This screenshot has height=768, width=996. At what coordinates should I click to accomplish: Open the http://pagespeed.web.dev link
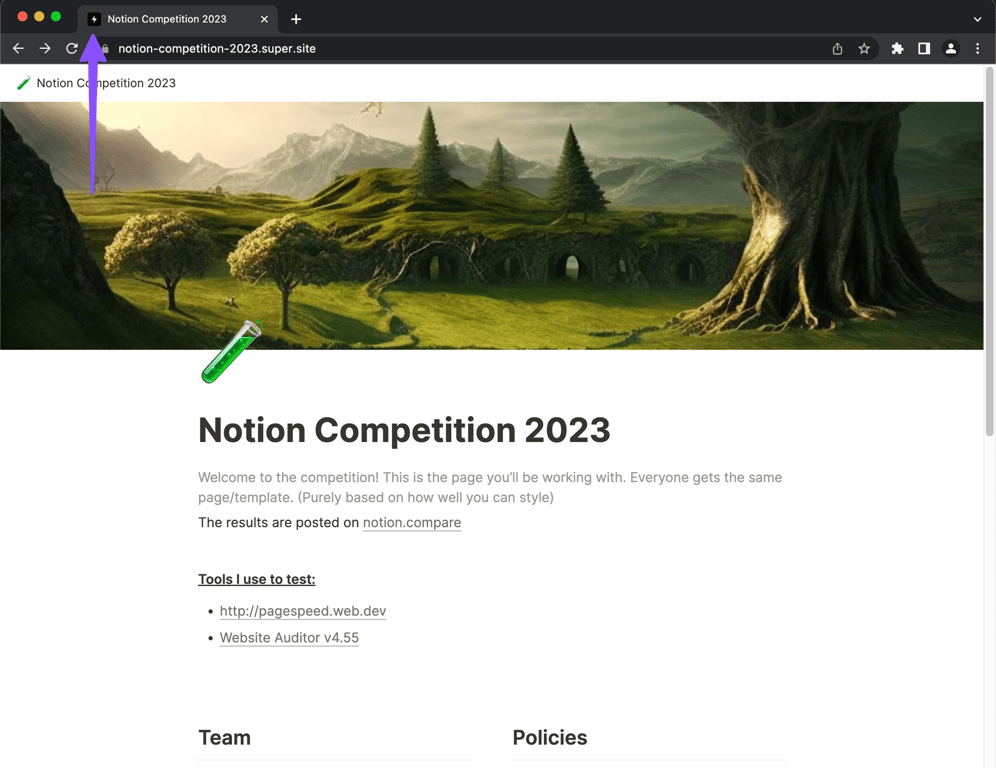click(x=303, y=610)
